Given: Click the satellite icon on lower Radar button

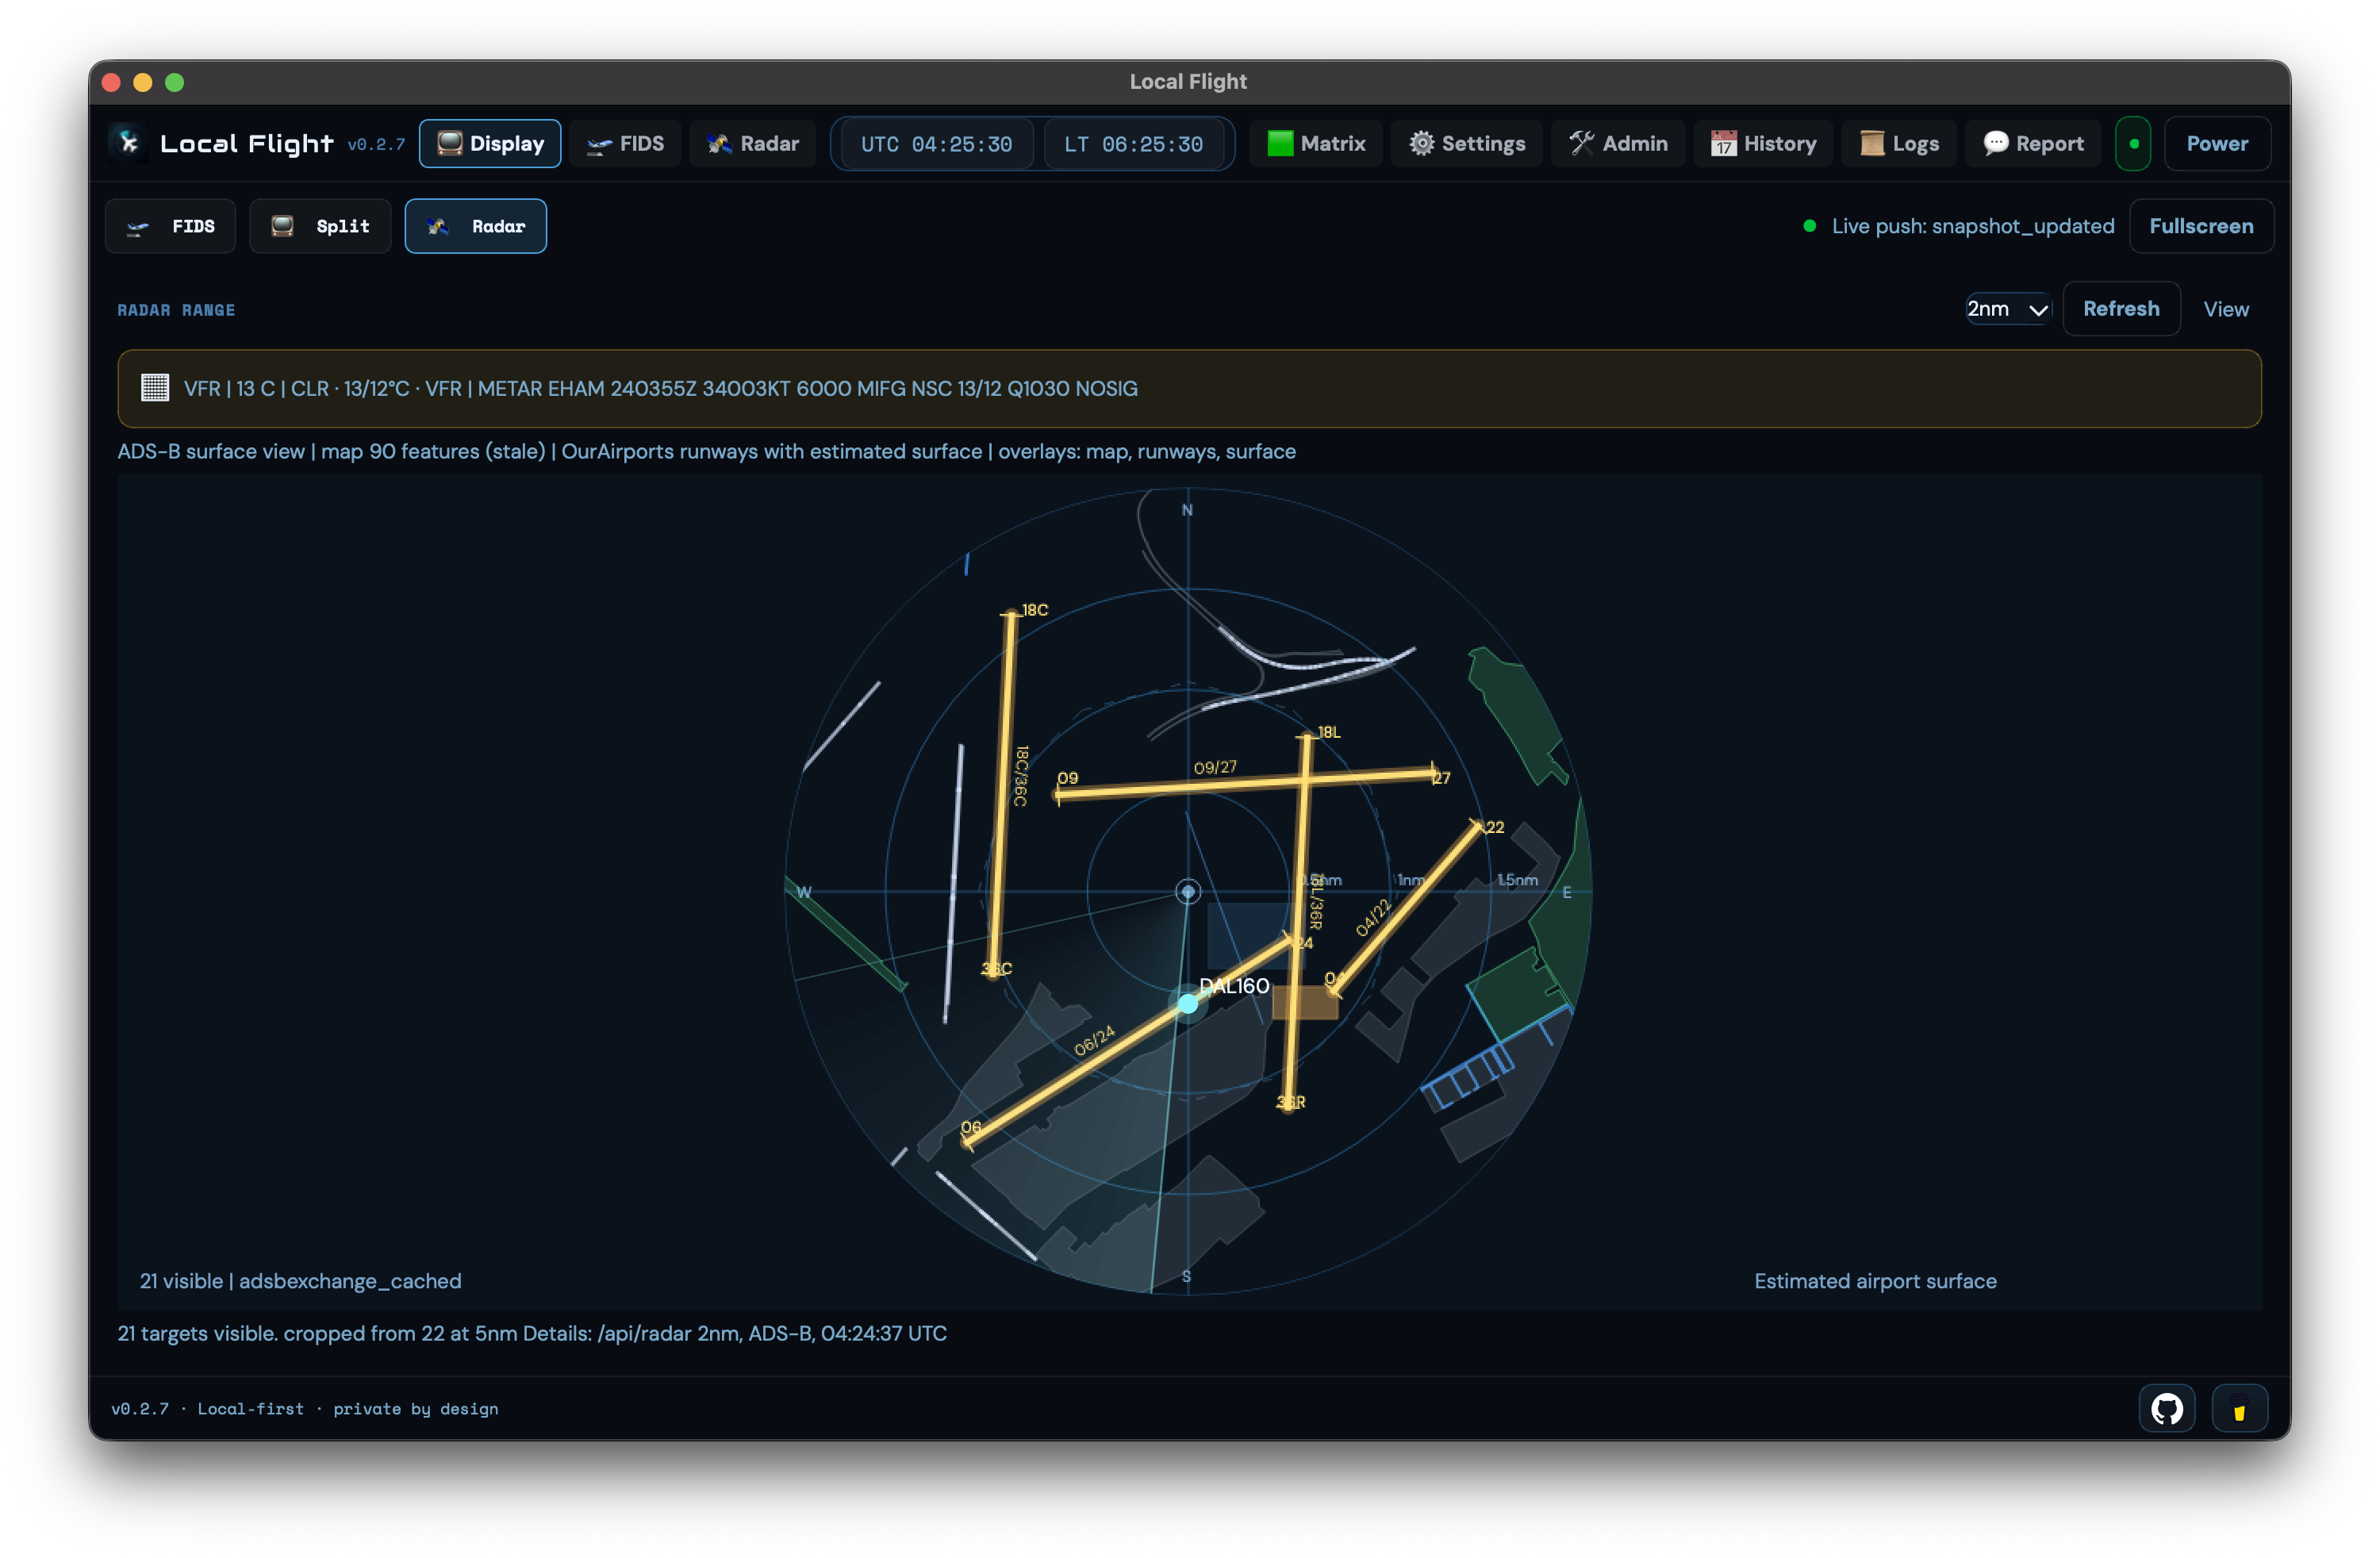Looking at the screenshot, I should click(437, 226).
